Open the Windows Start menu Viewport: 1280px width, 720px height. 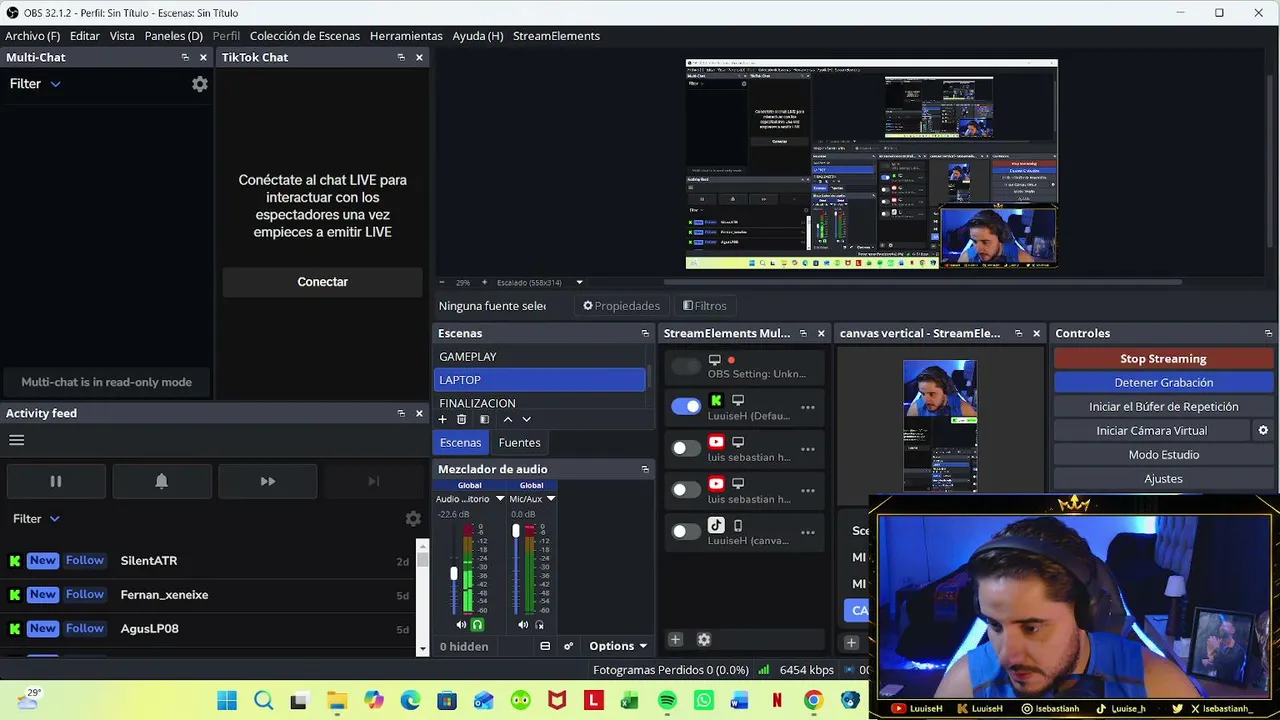click(227, 700)
